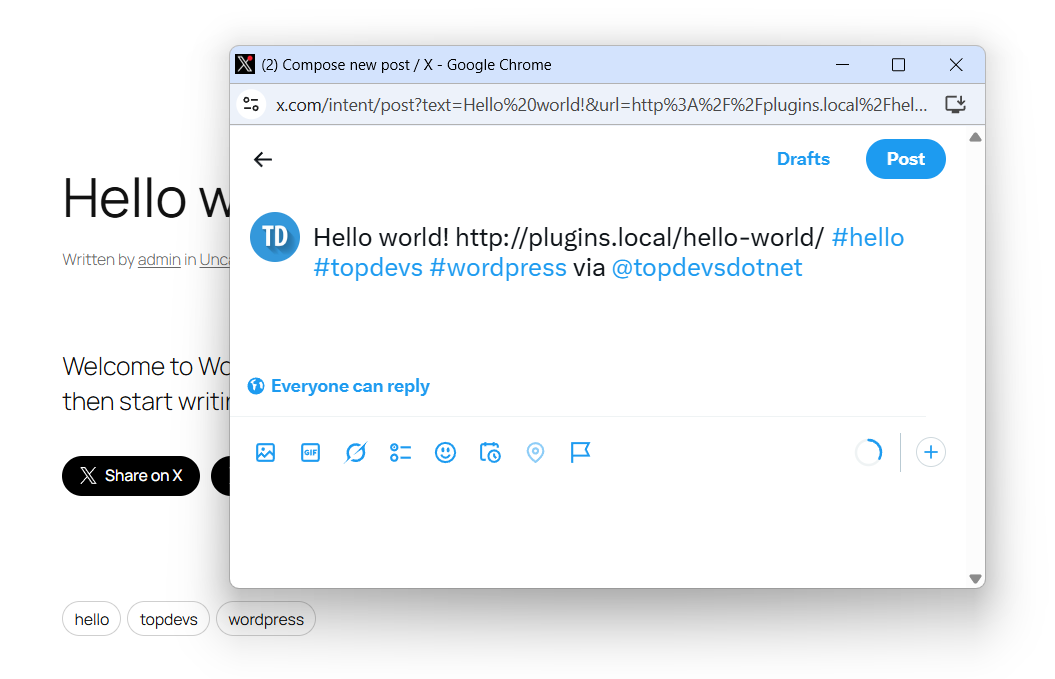Open the emoji picker
Image resolution: width=1055 pixels, height=679 pixels.
(x=445, y=452)
